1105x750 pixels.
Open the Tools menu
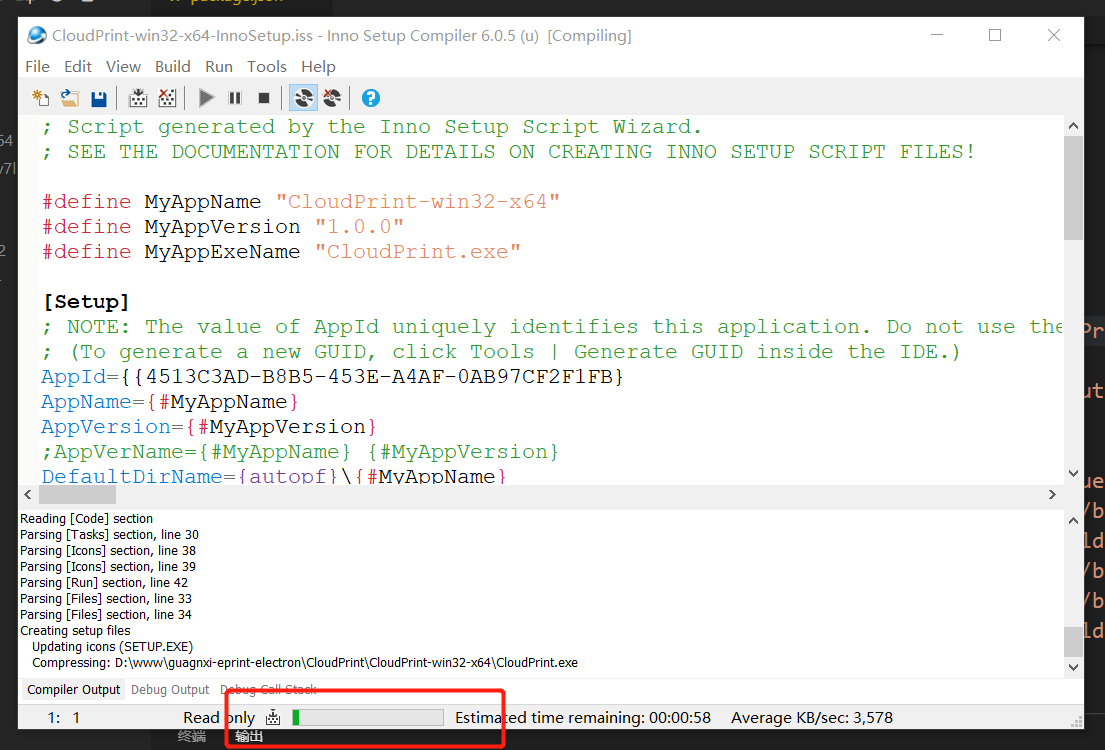266,66
